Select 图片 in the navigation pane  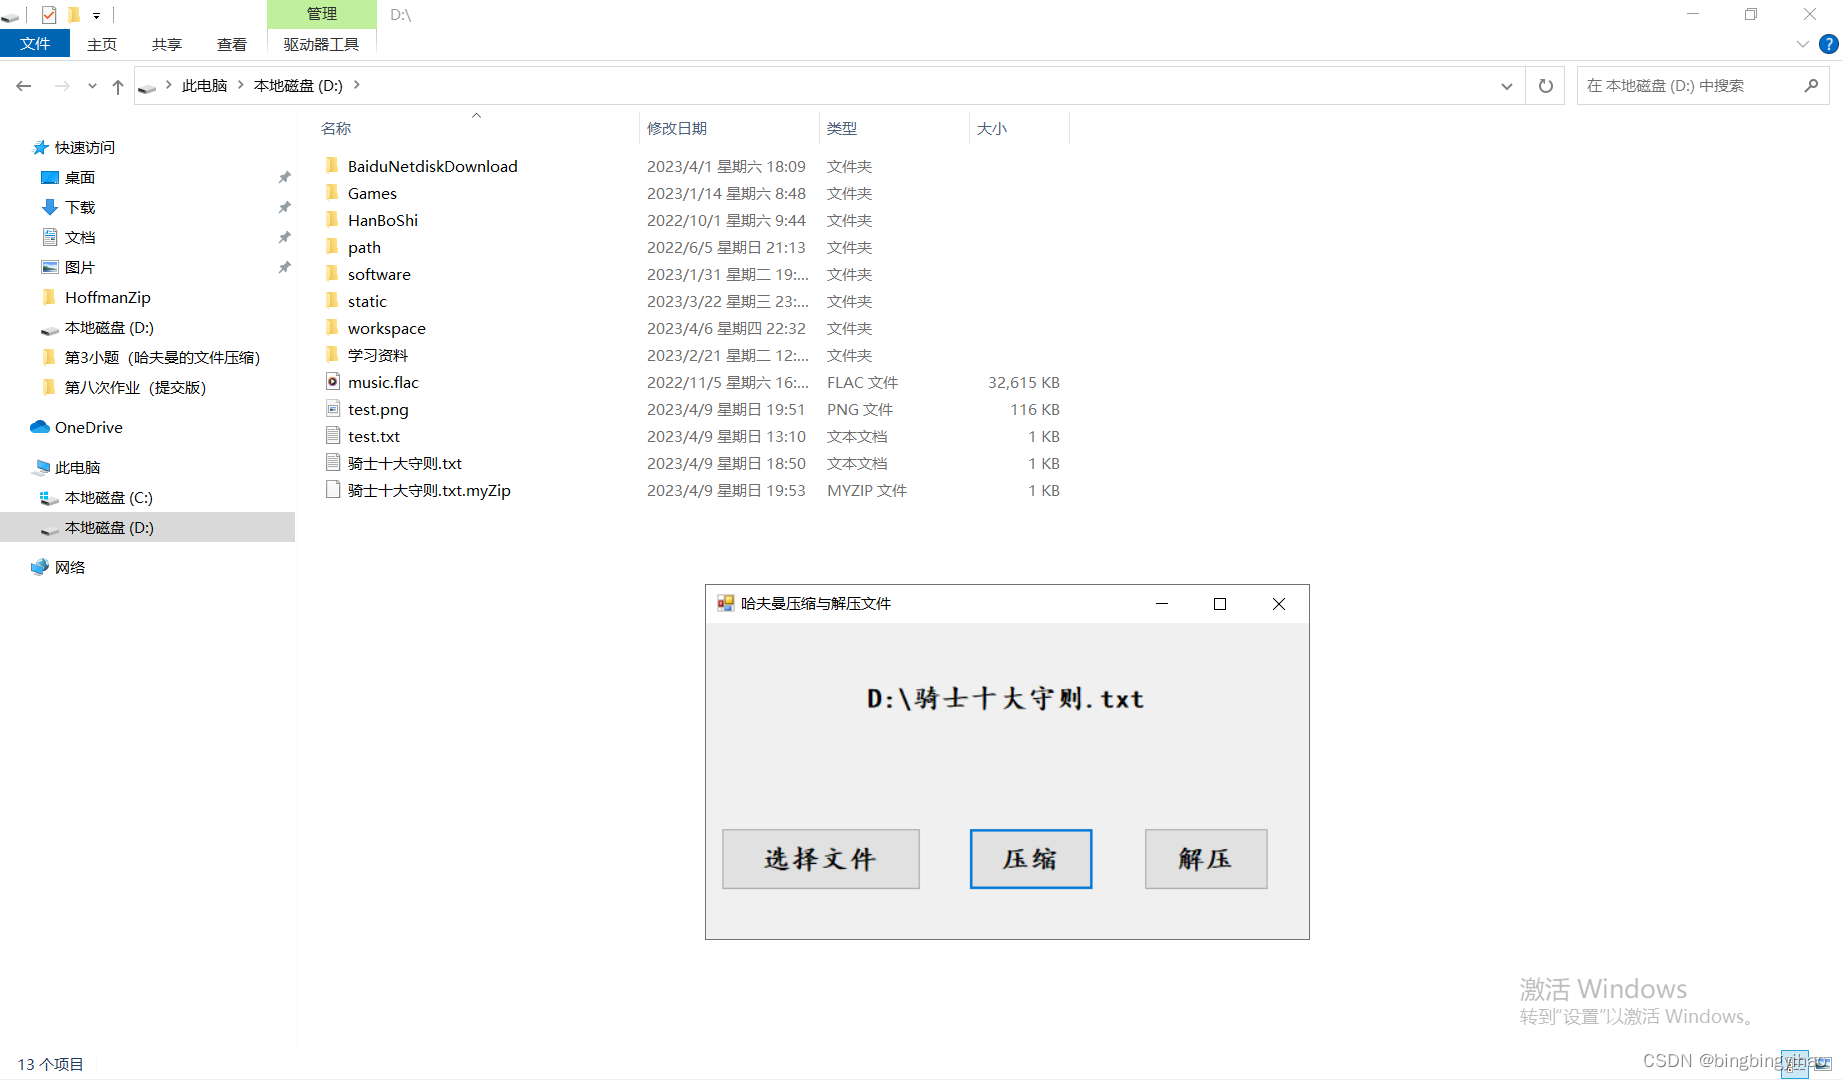tap(80, 267)
